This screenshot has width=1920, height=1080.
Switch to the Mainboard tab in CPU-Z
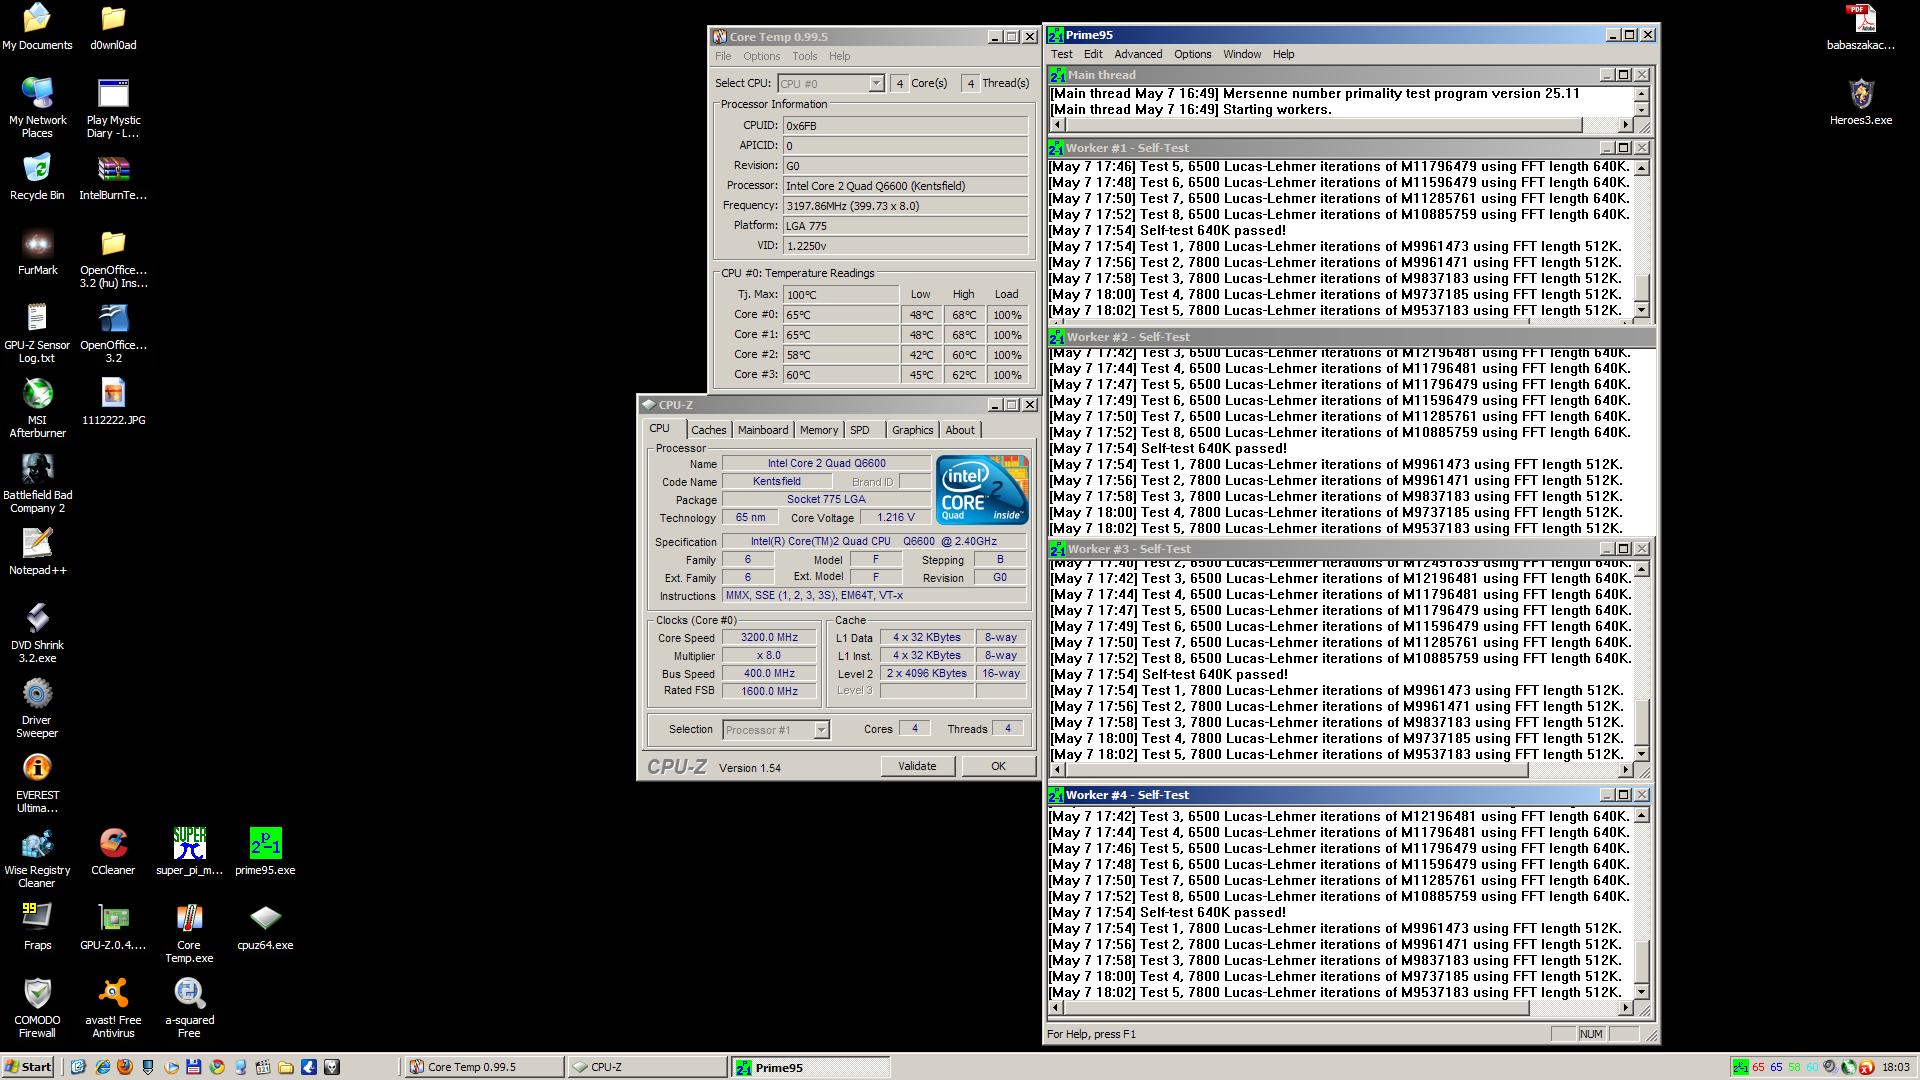coord(763,430)
